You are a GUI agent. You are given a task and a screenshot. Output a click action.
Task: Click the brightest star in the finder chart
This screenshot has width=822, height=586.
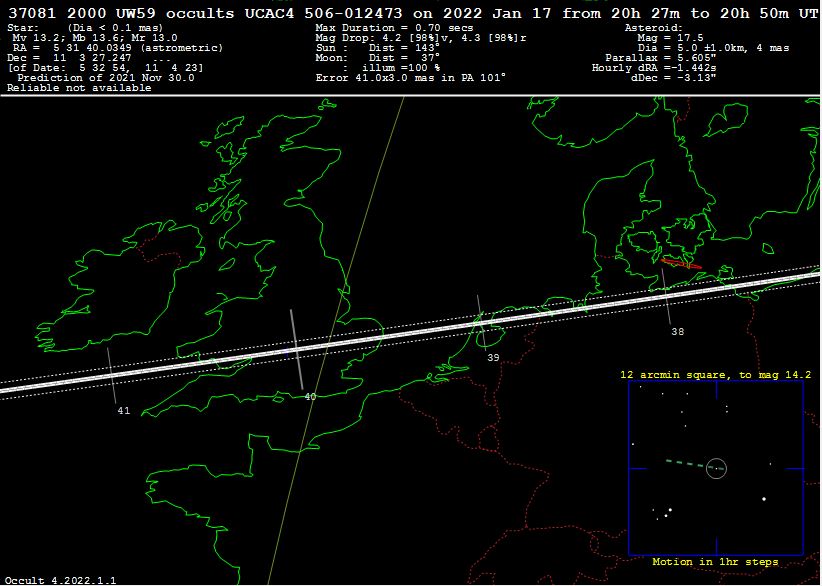click(x=764, y=499)
